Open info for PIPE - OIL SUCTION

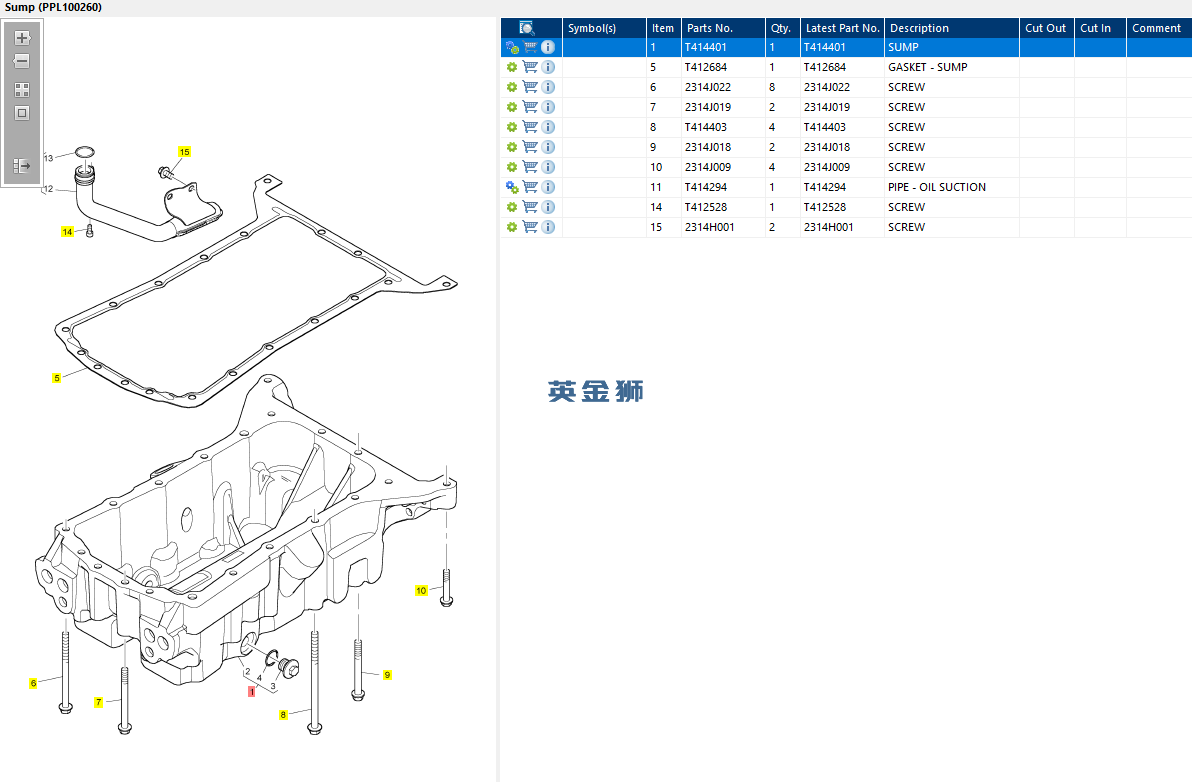(x=548, y=187)
